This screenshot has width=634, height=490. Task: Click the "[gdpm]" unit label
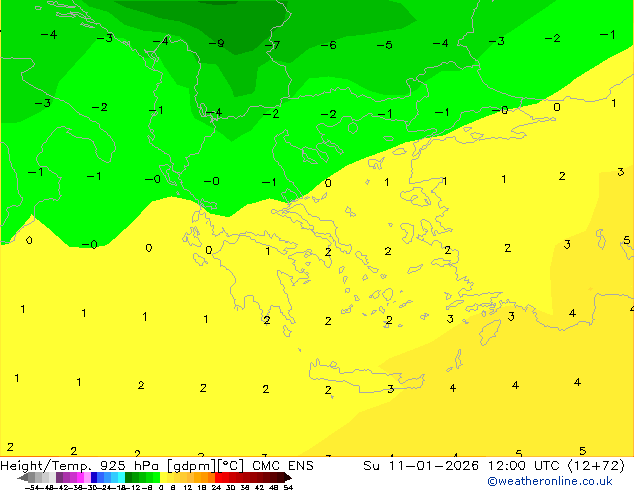pyautogui.click(x=192, y=466)
